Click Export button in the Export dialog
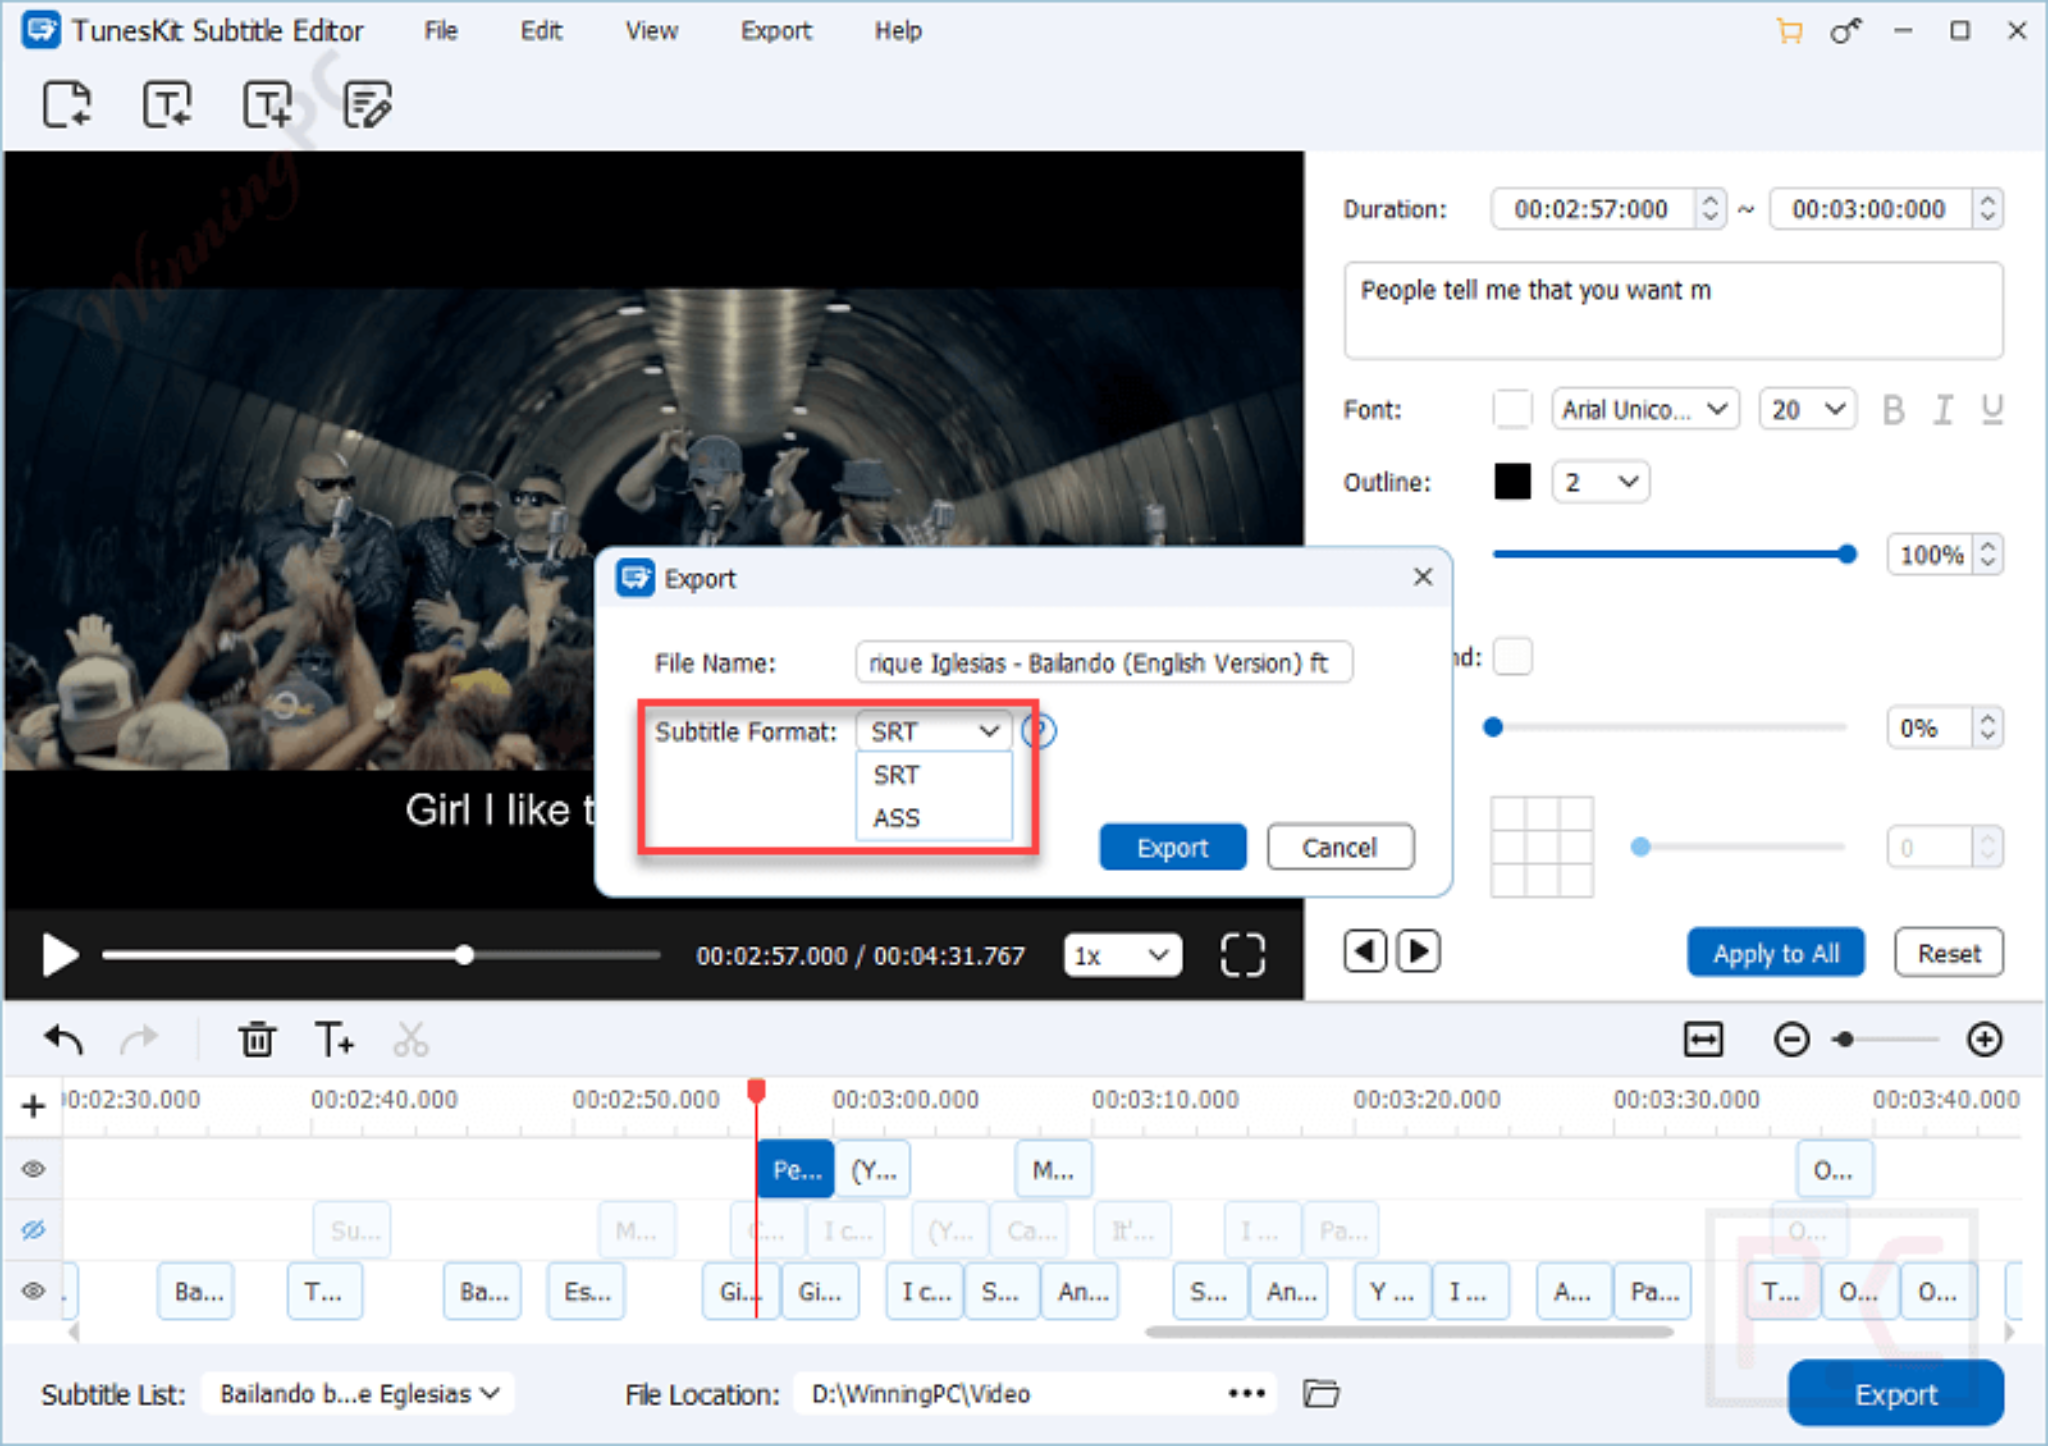Viewport: 2048px width, 1446px height. click(x=1172, y=847)
